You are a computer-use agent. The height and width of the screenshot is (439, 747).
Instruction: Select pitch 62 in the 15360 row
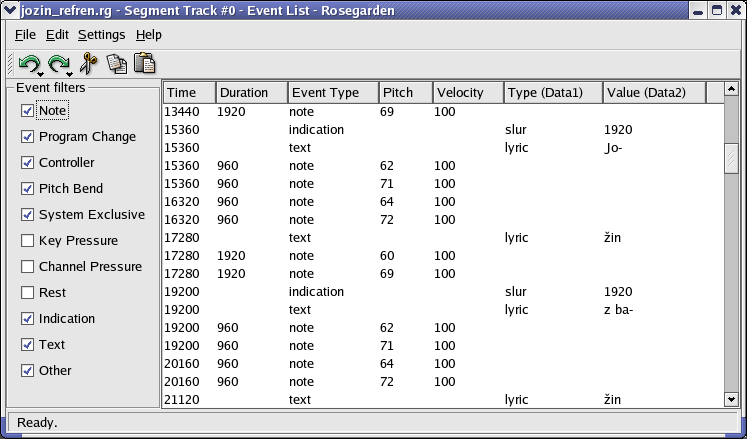click(x=387, y=166)
